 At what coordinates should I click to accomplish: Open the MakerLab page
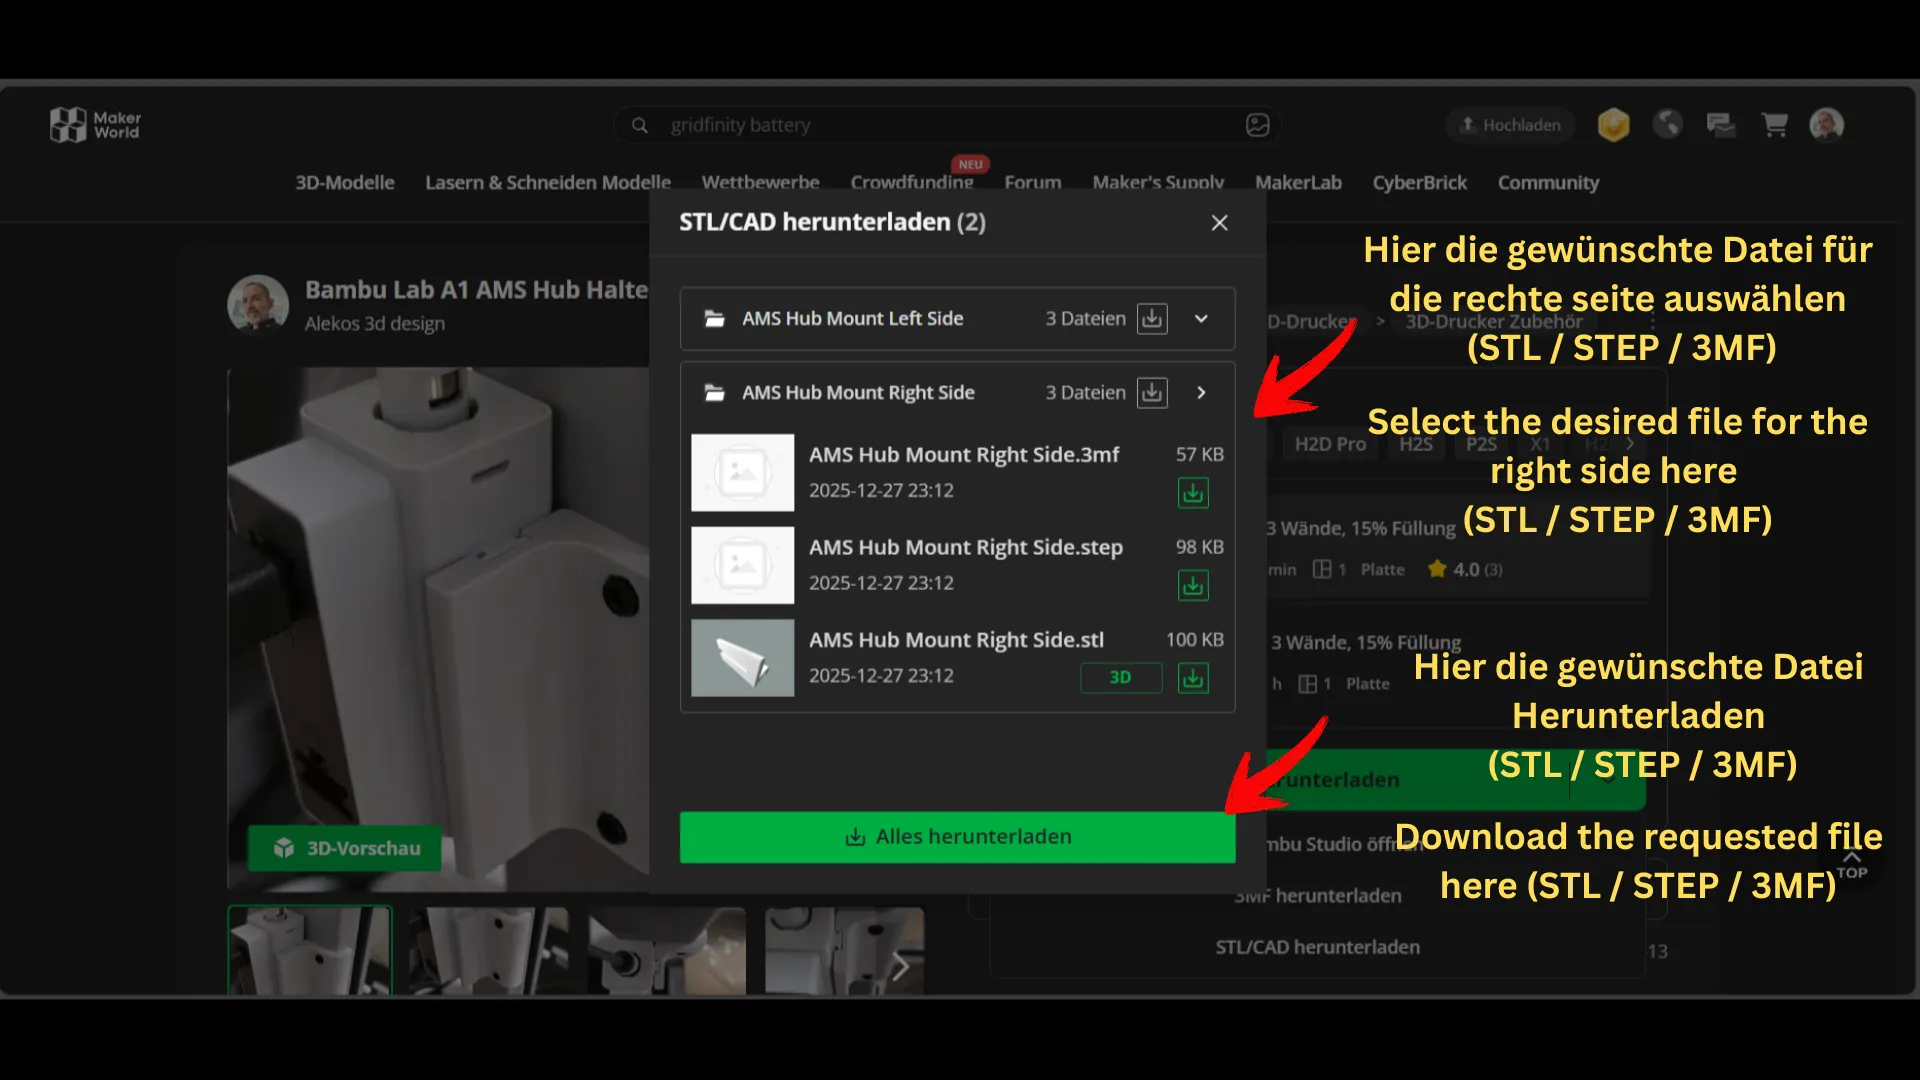coord(1298,183)
